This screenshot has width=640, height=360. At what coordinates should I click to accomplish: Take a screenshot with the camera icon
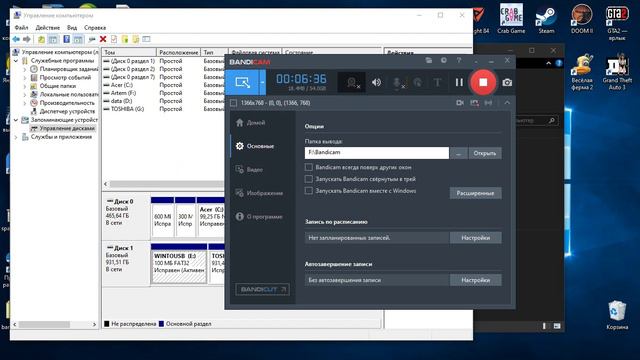point(507,82)
